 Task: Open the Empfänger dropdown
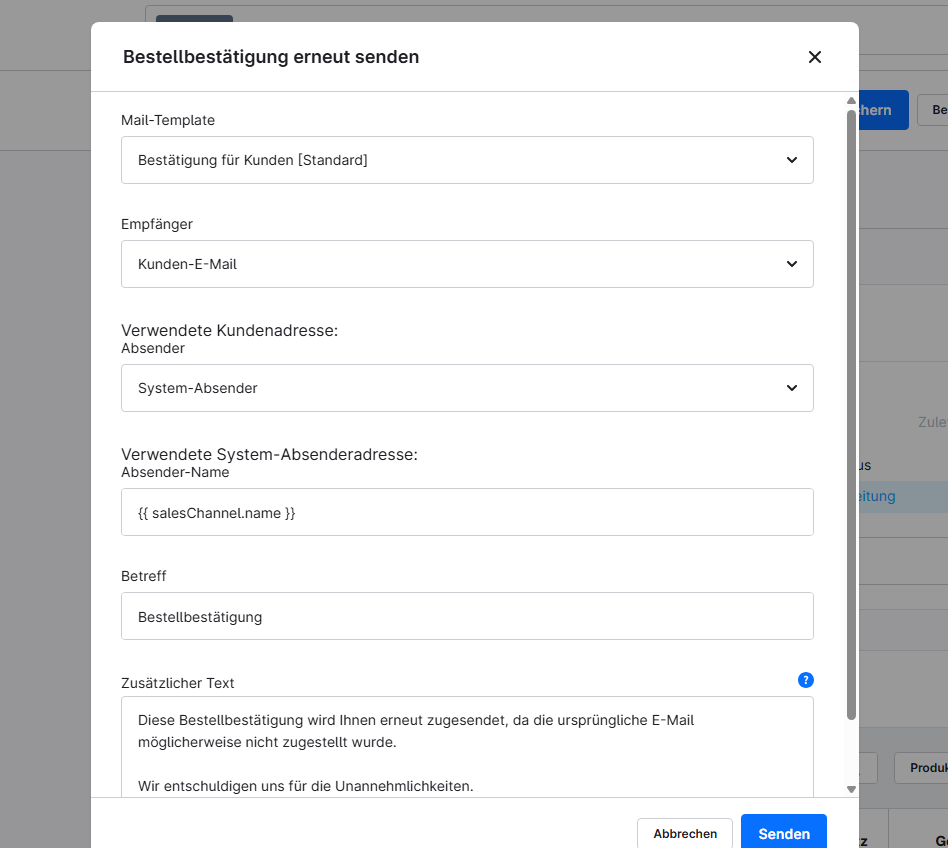click(x=467, y=264)
